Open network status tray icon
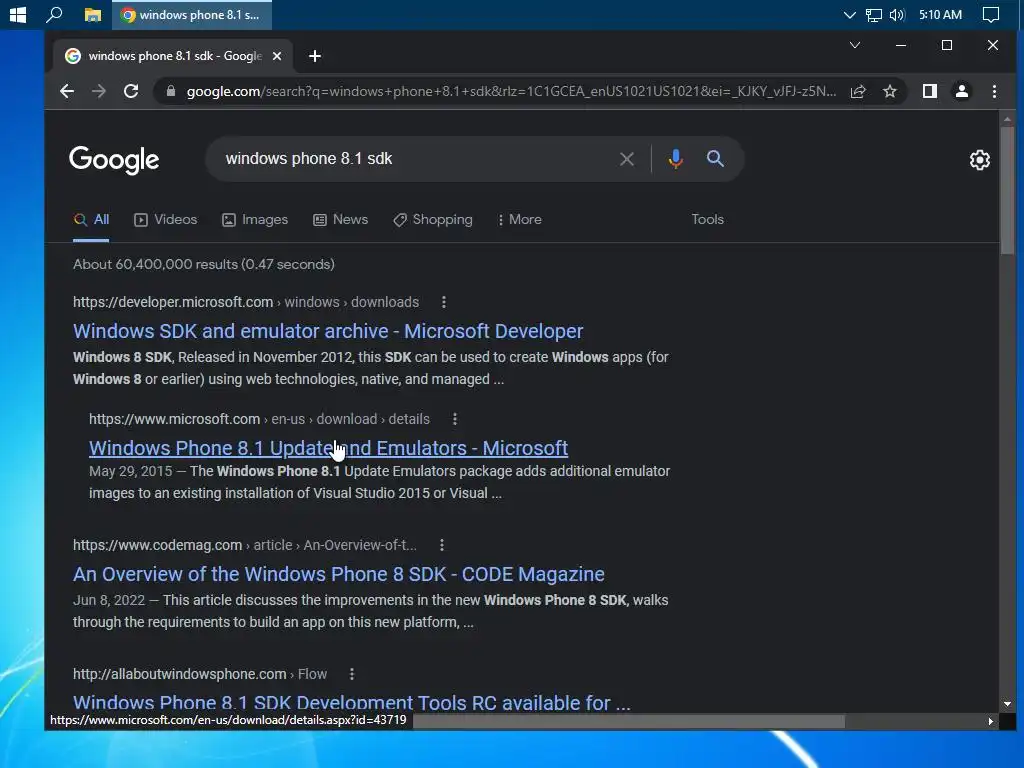Viewport: 1024px width, 768px height. click(x=873, y=14)
